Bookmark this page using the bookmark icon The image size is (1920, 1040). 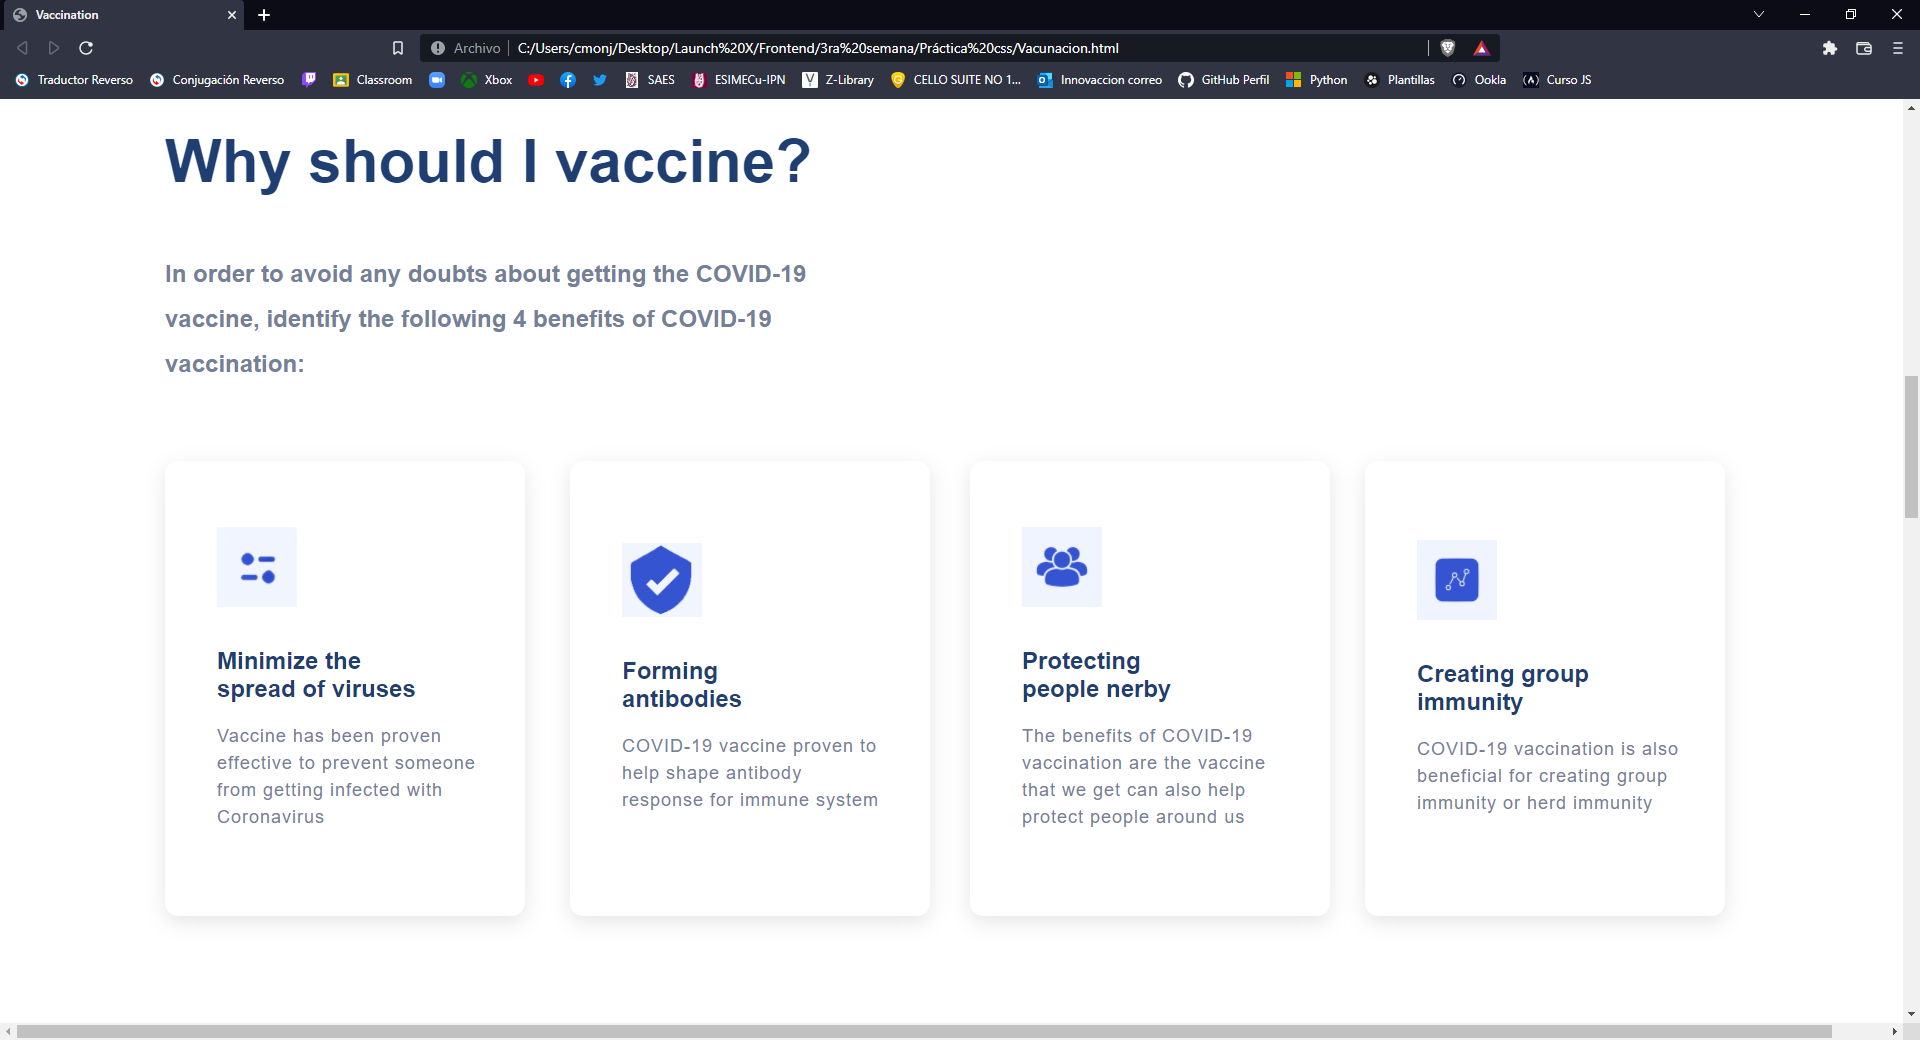click(398, 48)
